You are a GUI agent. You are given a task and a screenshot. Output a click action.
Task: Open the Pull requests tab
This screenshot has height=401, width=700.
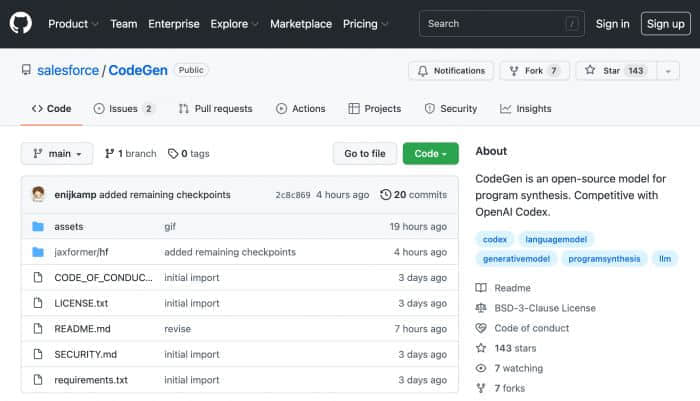coord(216,109)
